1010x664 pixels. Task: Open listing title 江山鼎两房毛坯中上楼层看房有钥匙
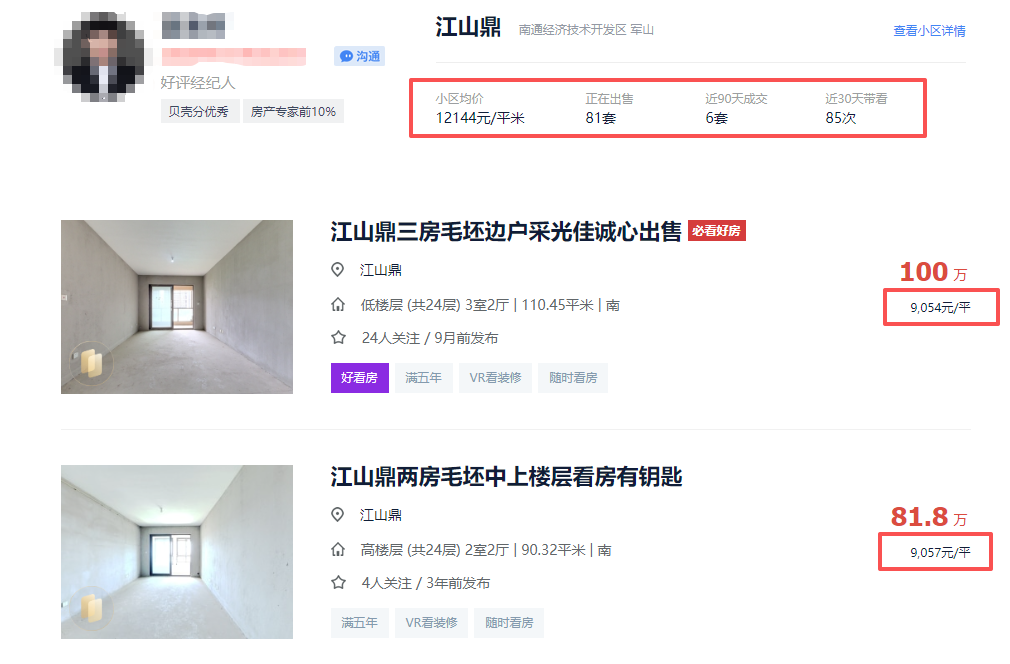coord(505,477)
